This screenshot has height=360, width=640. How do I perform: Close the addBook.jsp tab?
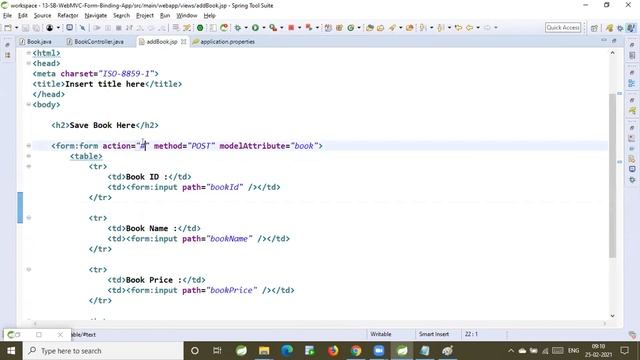pyautogui.click(x=183, y=42)
